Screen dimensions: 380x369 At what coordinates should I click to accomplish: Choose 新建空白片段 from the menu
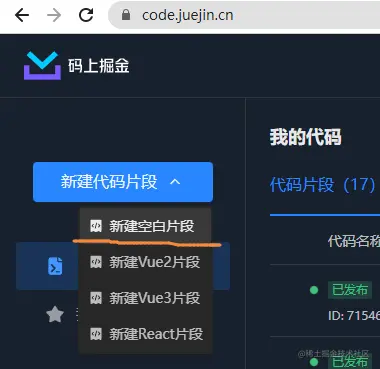pyautogui.click(x=145, y=226)
